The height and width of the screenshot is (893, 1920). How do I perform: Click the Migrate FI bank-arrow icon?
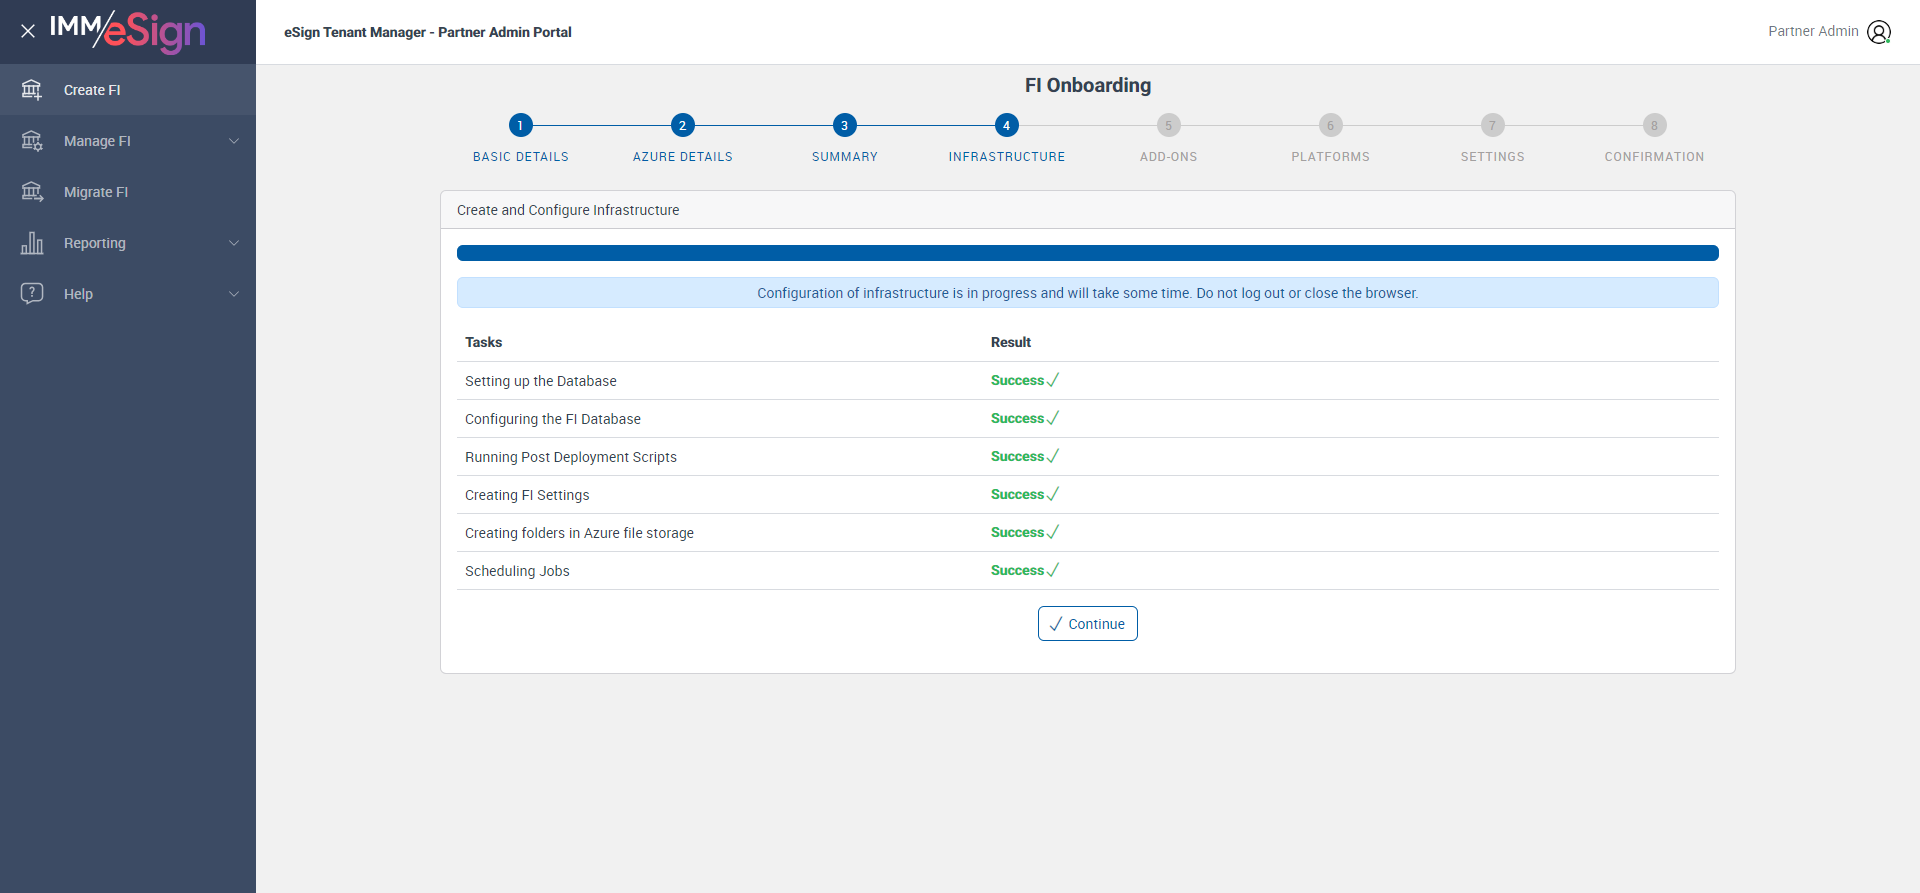pos(32,192)
